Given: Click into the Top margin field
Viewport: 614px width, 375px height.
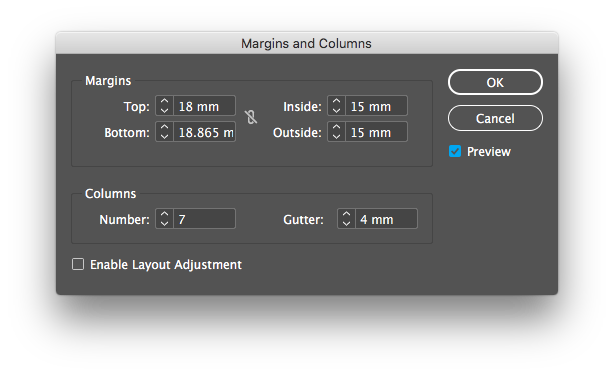Looking at the screenshot, I should pos(204,106).
